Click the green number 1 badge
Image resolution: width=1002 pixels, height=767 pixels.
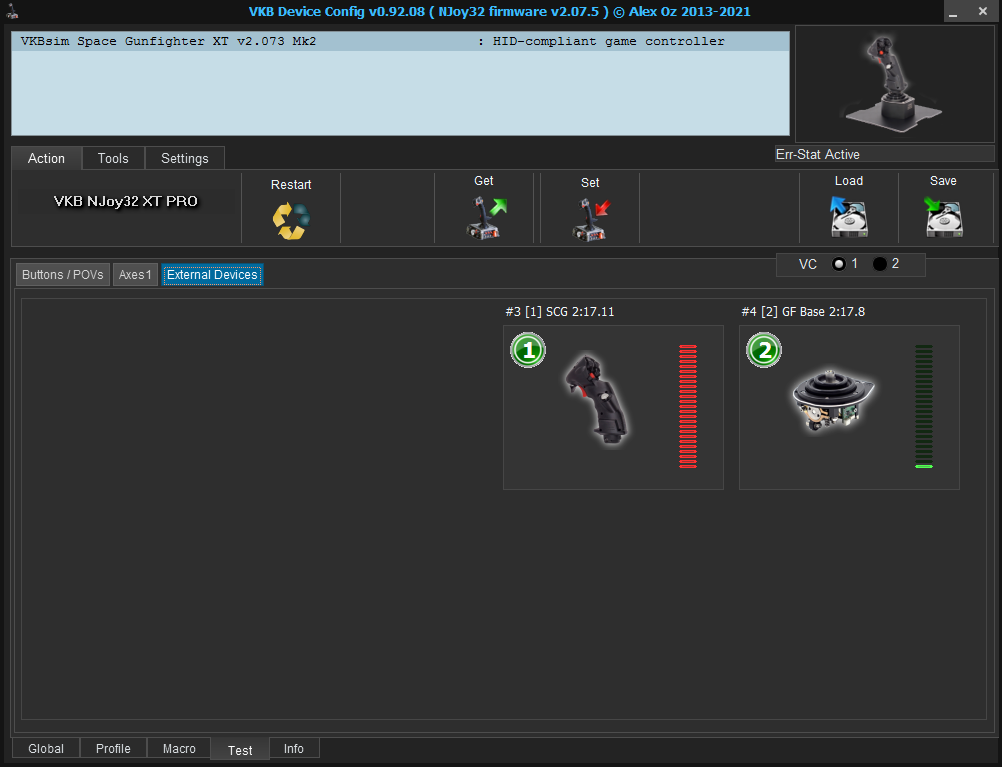coord(527,350)
